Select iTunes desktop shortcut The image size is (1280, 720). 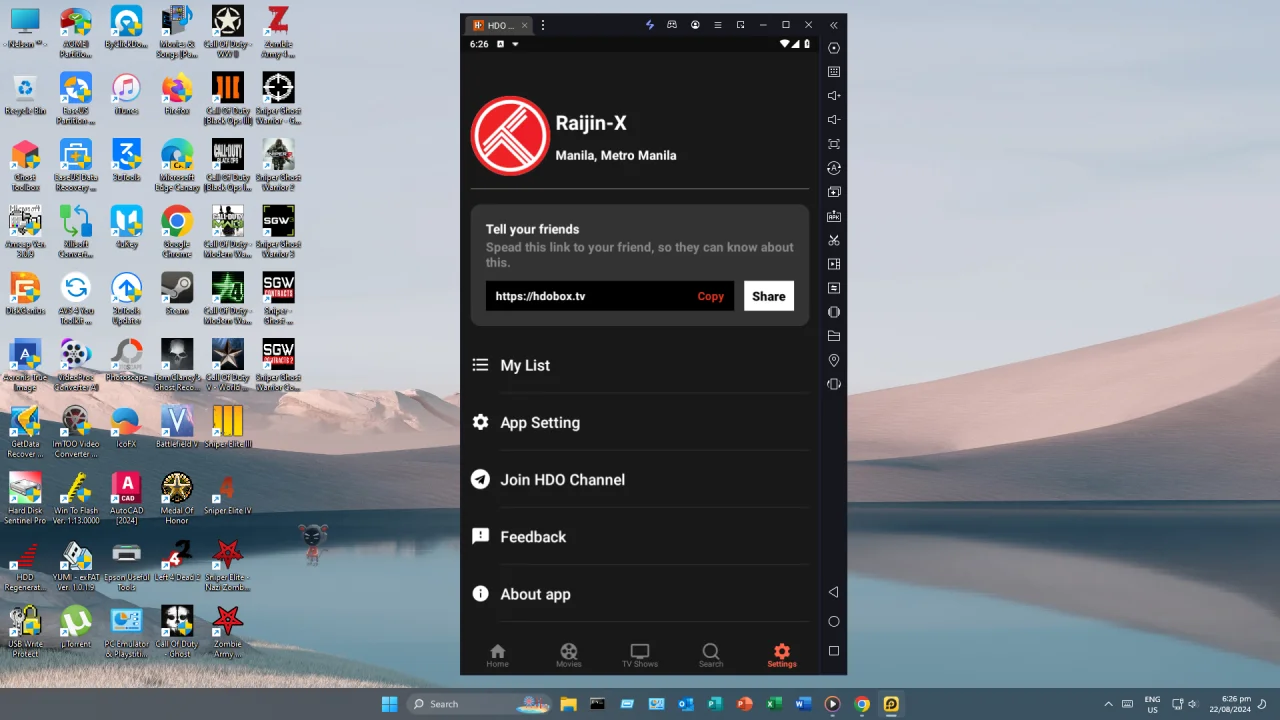tap(126, 95)
